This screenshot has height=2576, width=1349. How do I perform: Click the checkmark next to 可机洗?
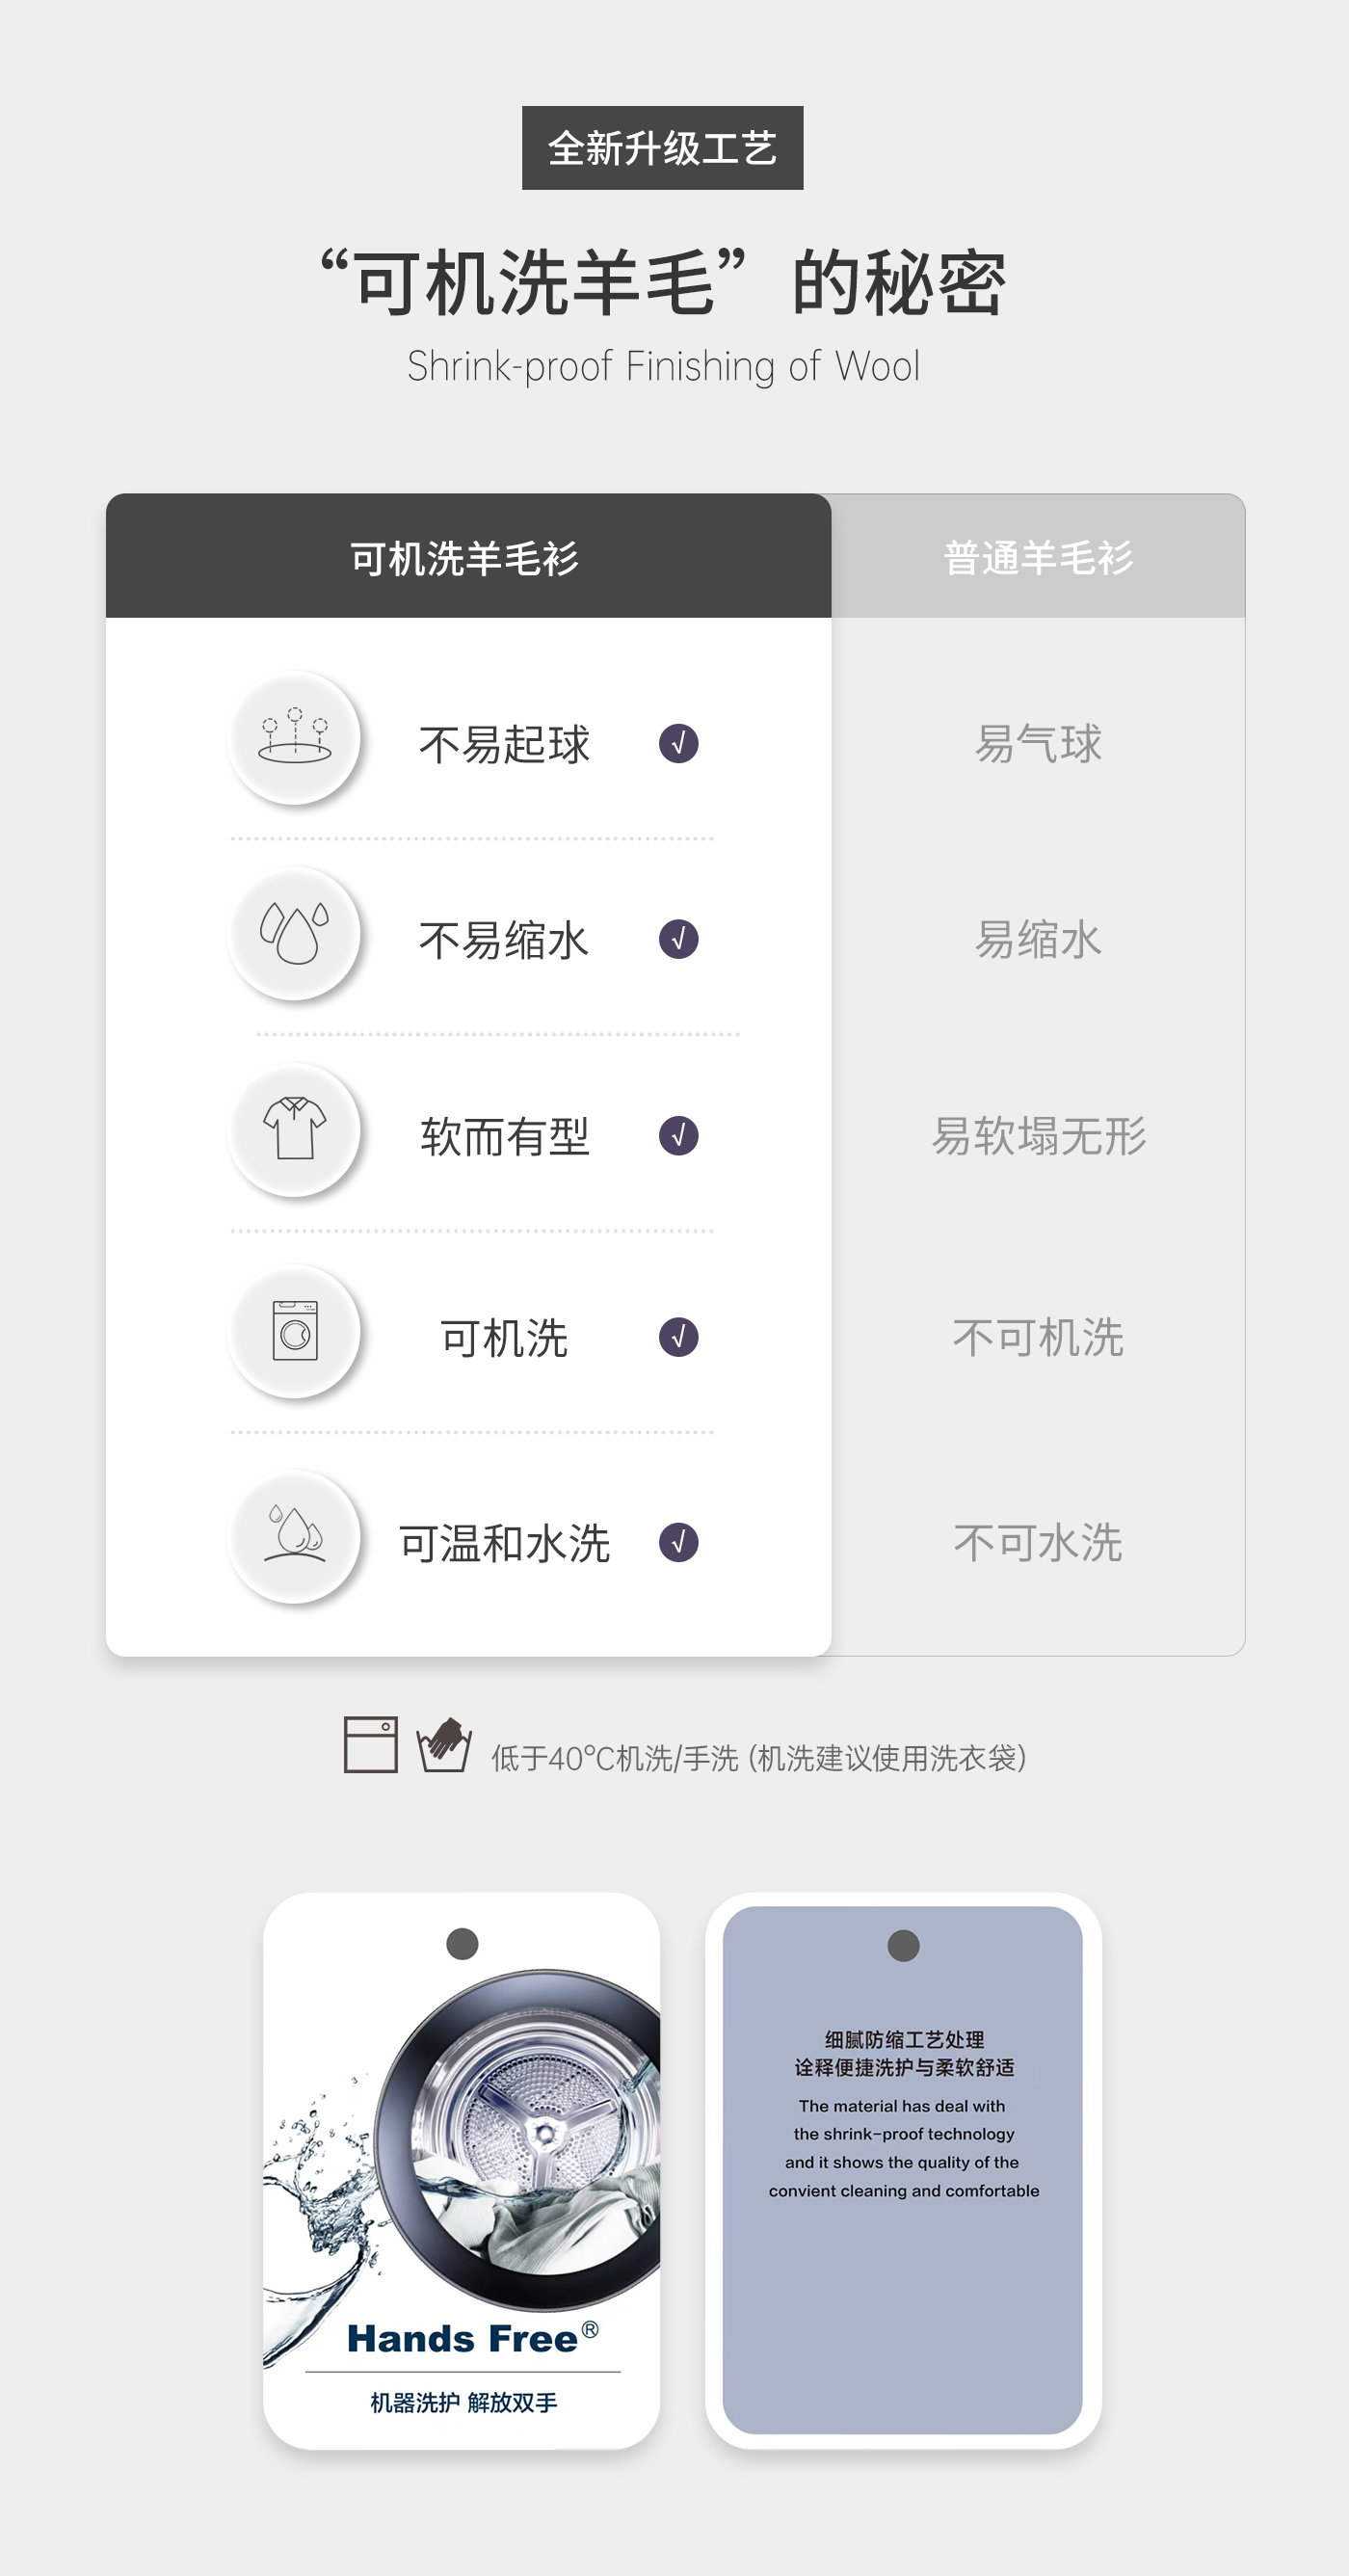678,1337
